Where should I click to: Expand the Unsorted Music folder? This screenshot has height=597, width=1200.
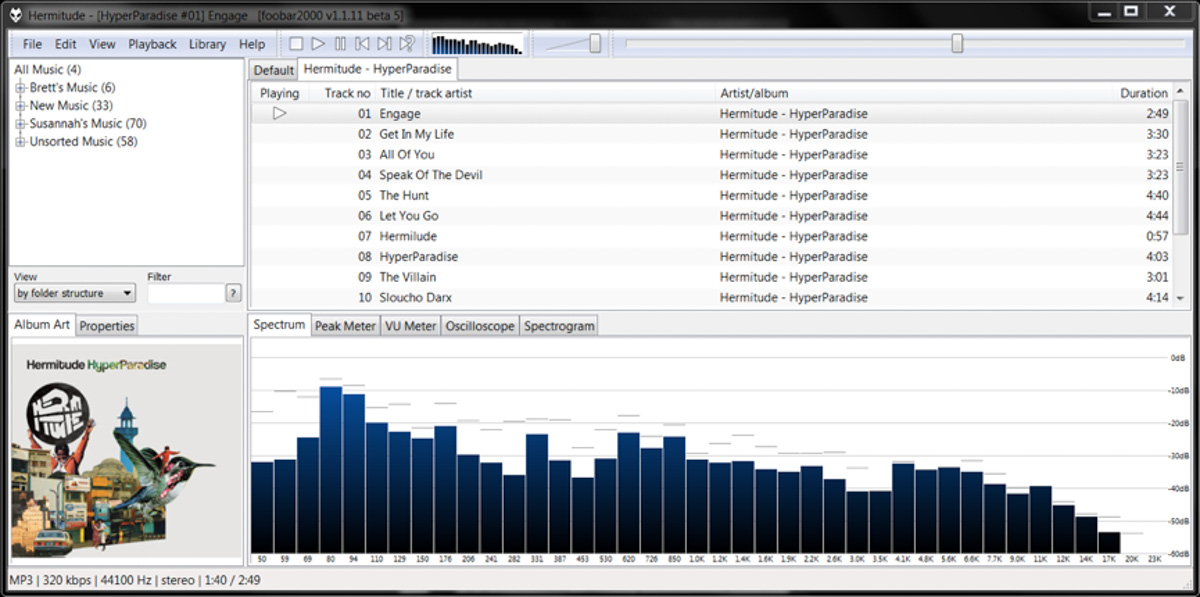tap(20, 142)
